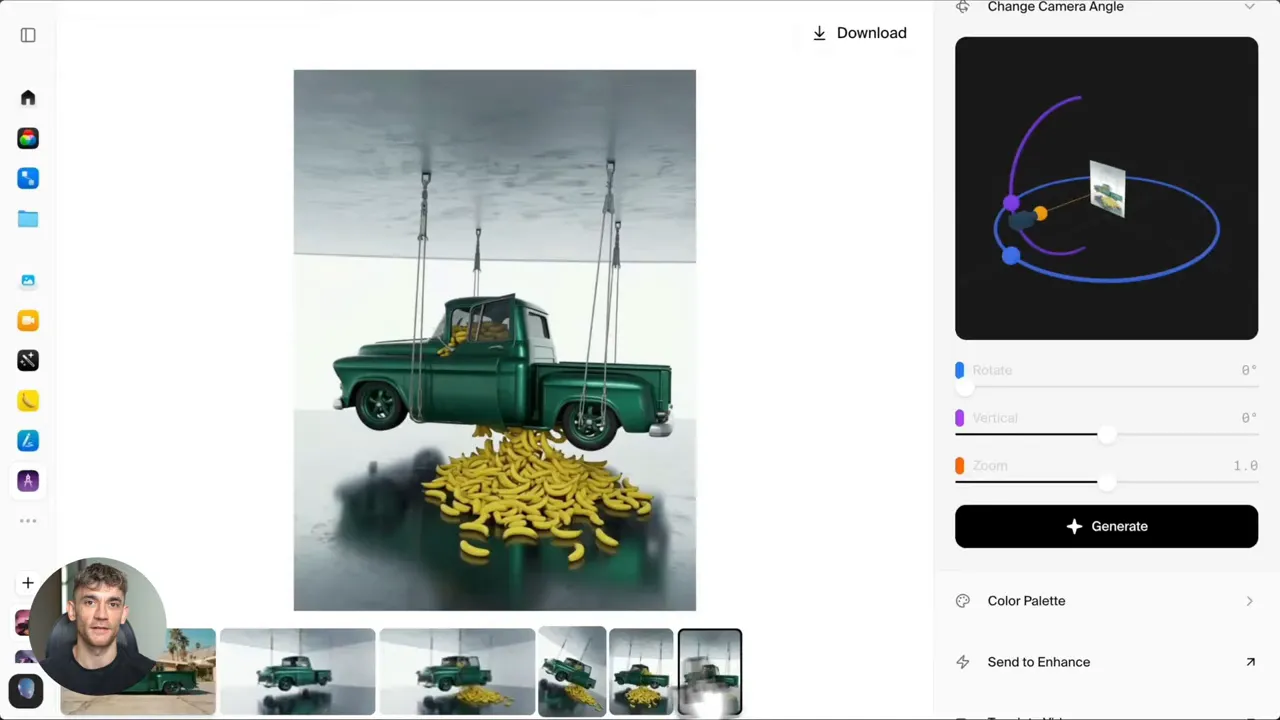Toggle the sidebar panel icon

[x=28, y=35]
